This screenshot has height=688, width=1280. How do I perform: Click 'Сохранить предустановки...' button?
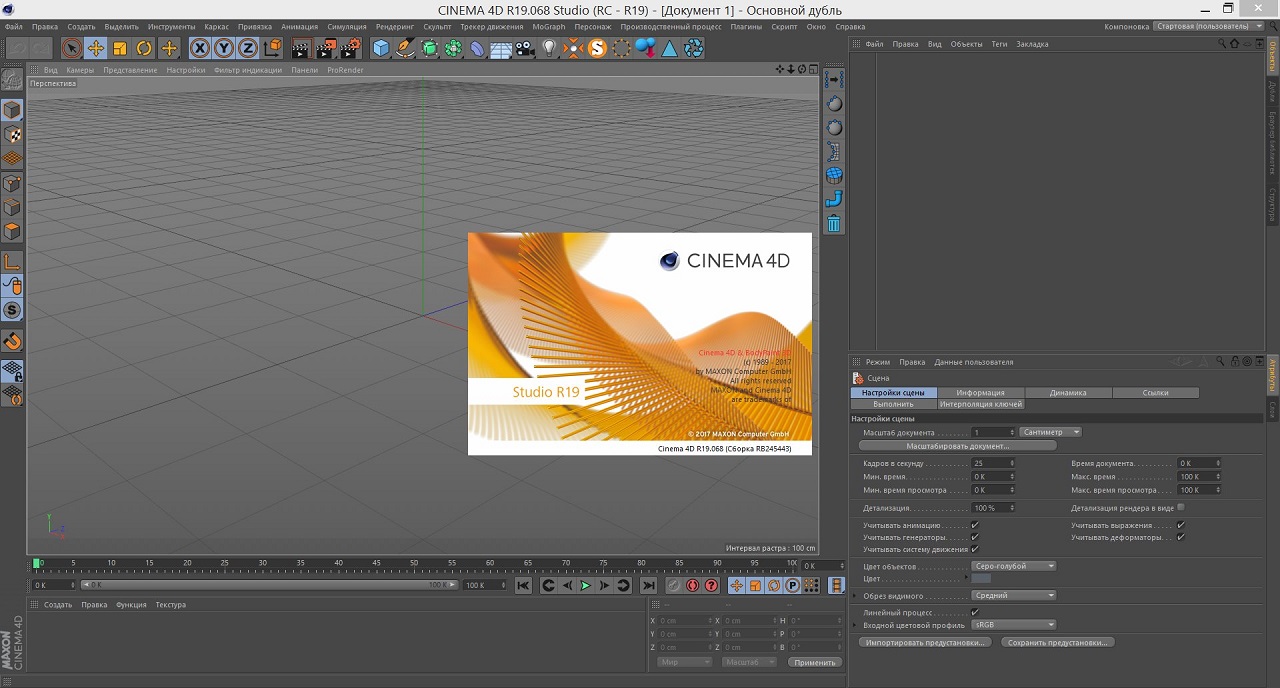[x=1057, y=643]
